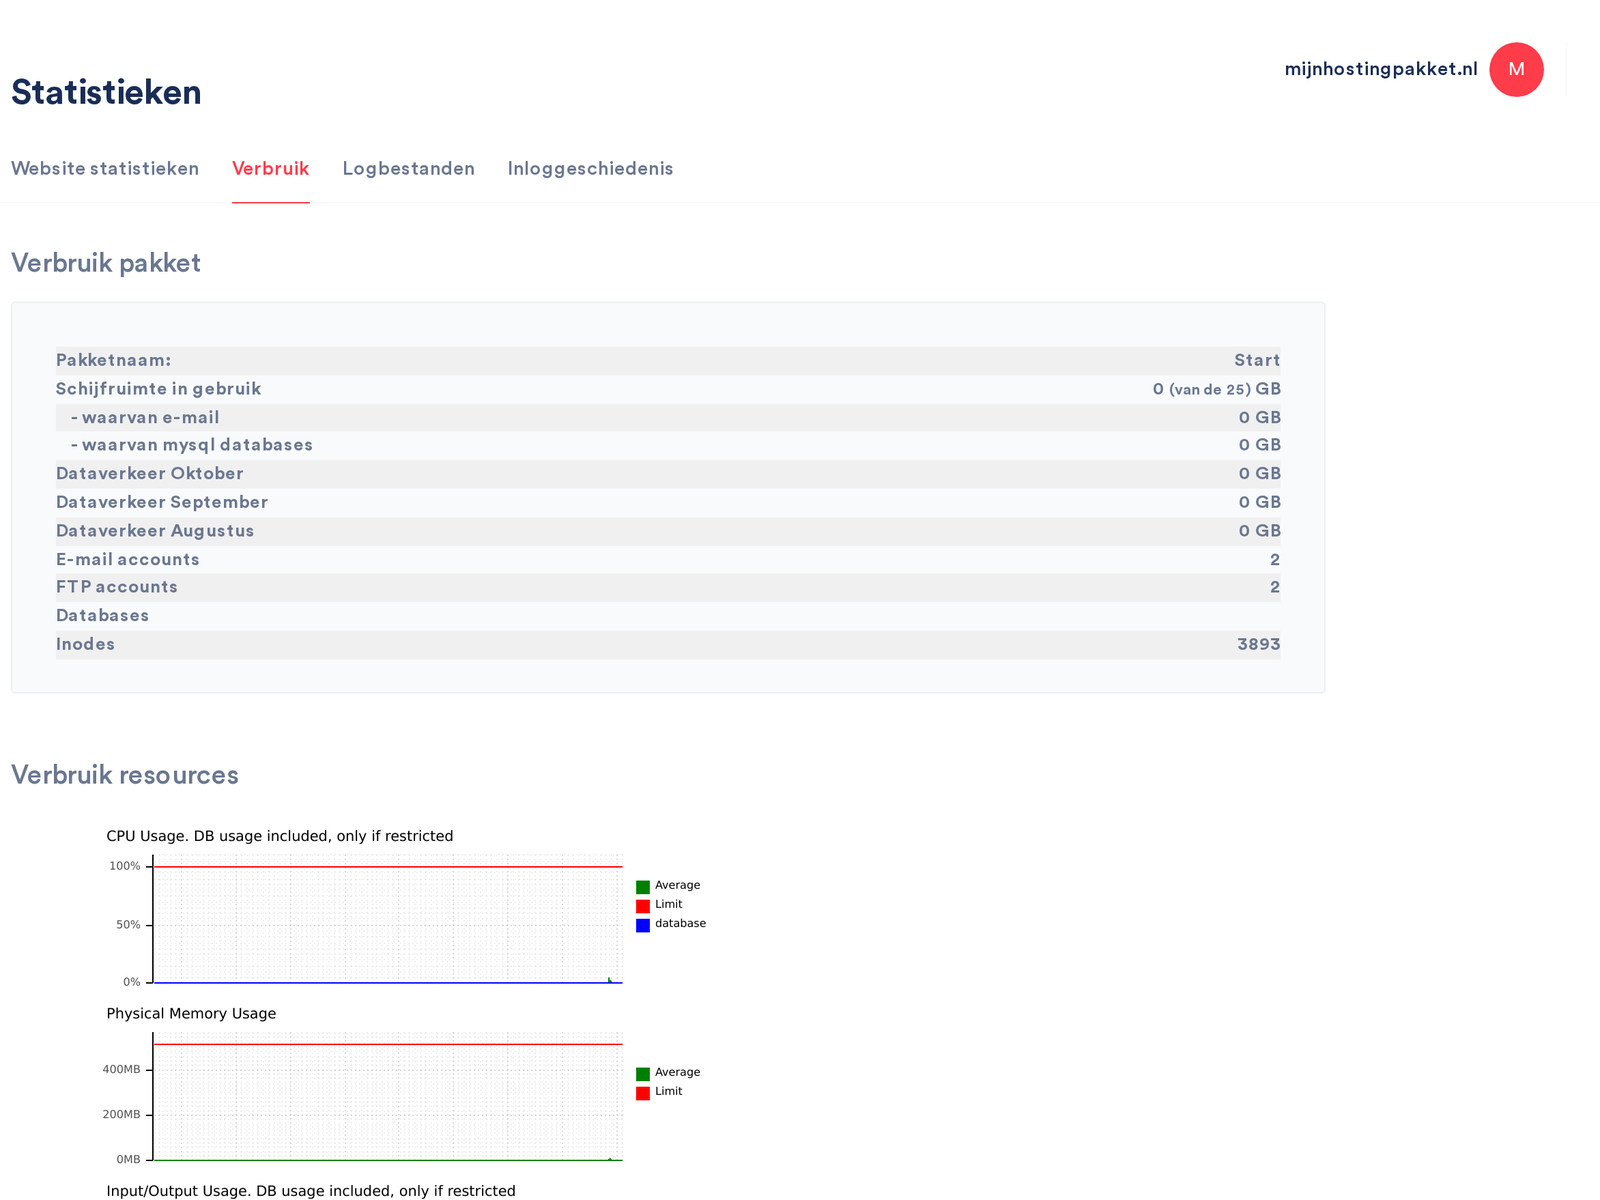Viewport: 1600px width, 1200px height.
Task: Click the Memory chart green Average swatch
Action: tap(643, 1074)
